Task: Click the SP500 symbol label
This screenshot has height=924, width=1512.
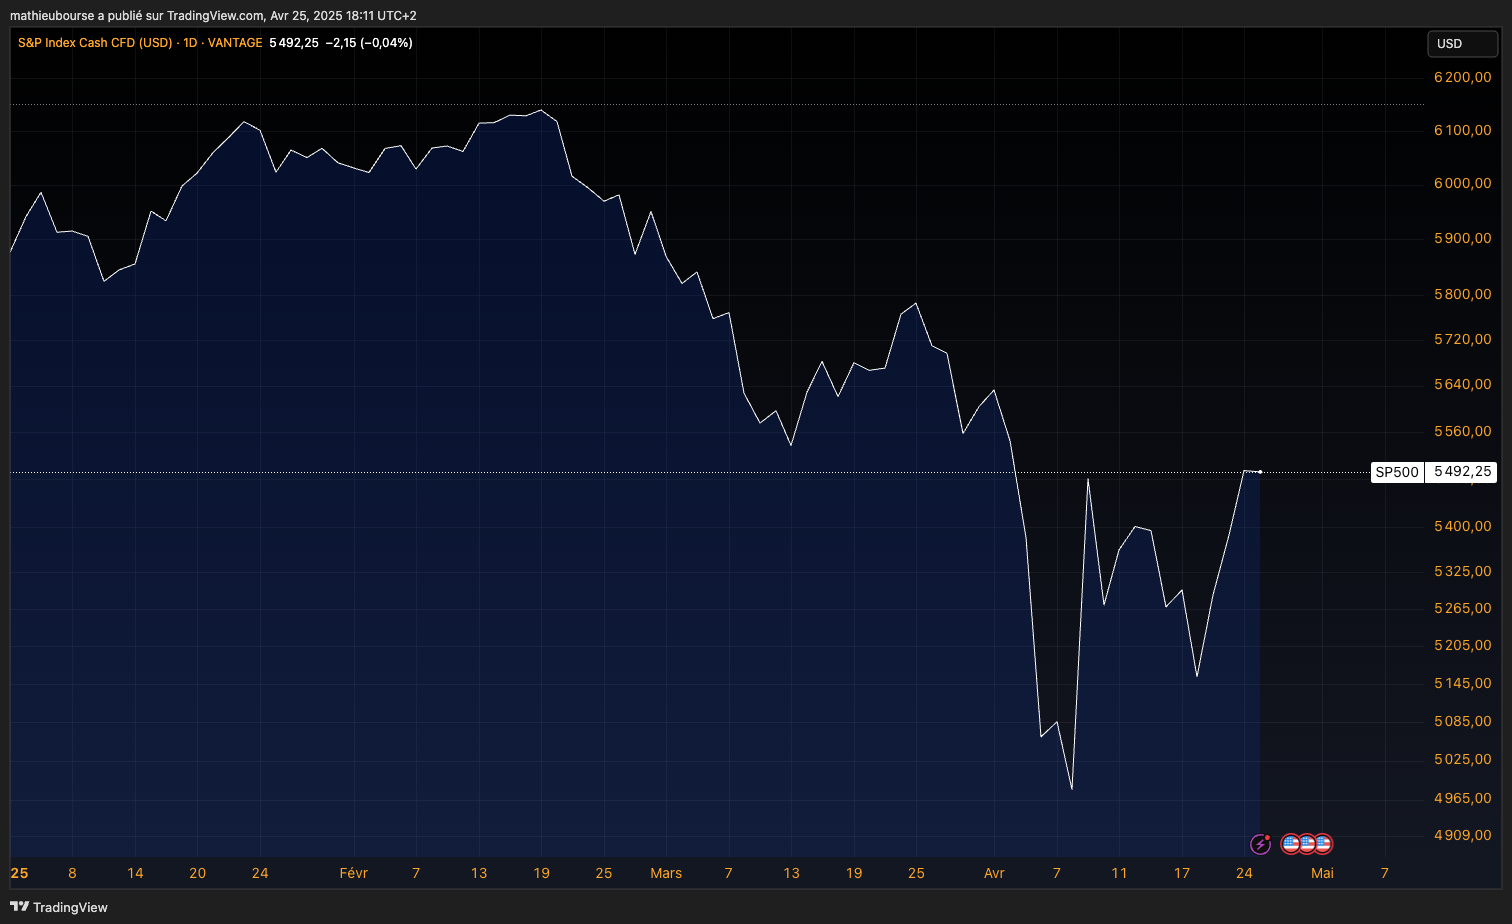Action: tap(1397, 472)
